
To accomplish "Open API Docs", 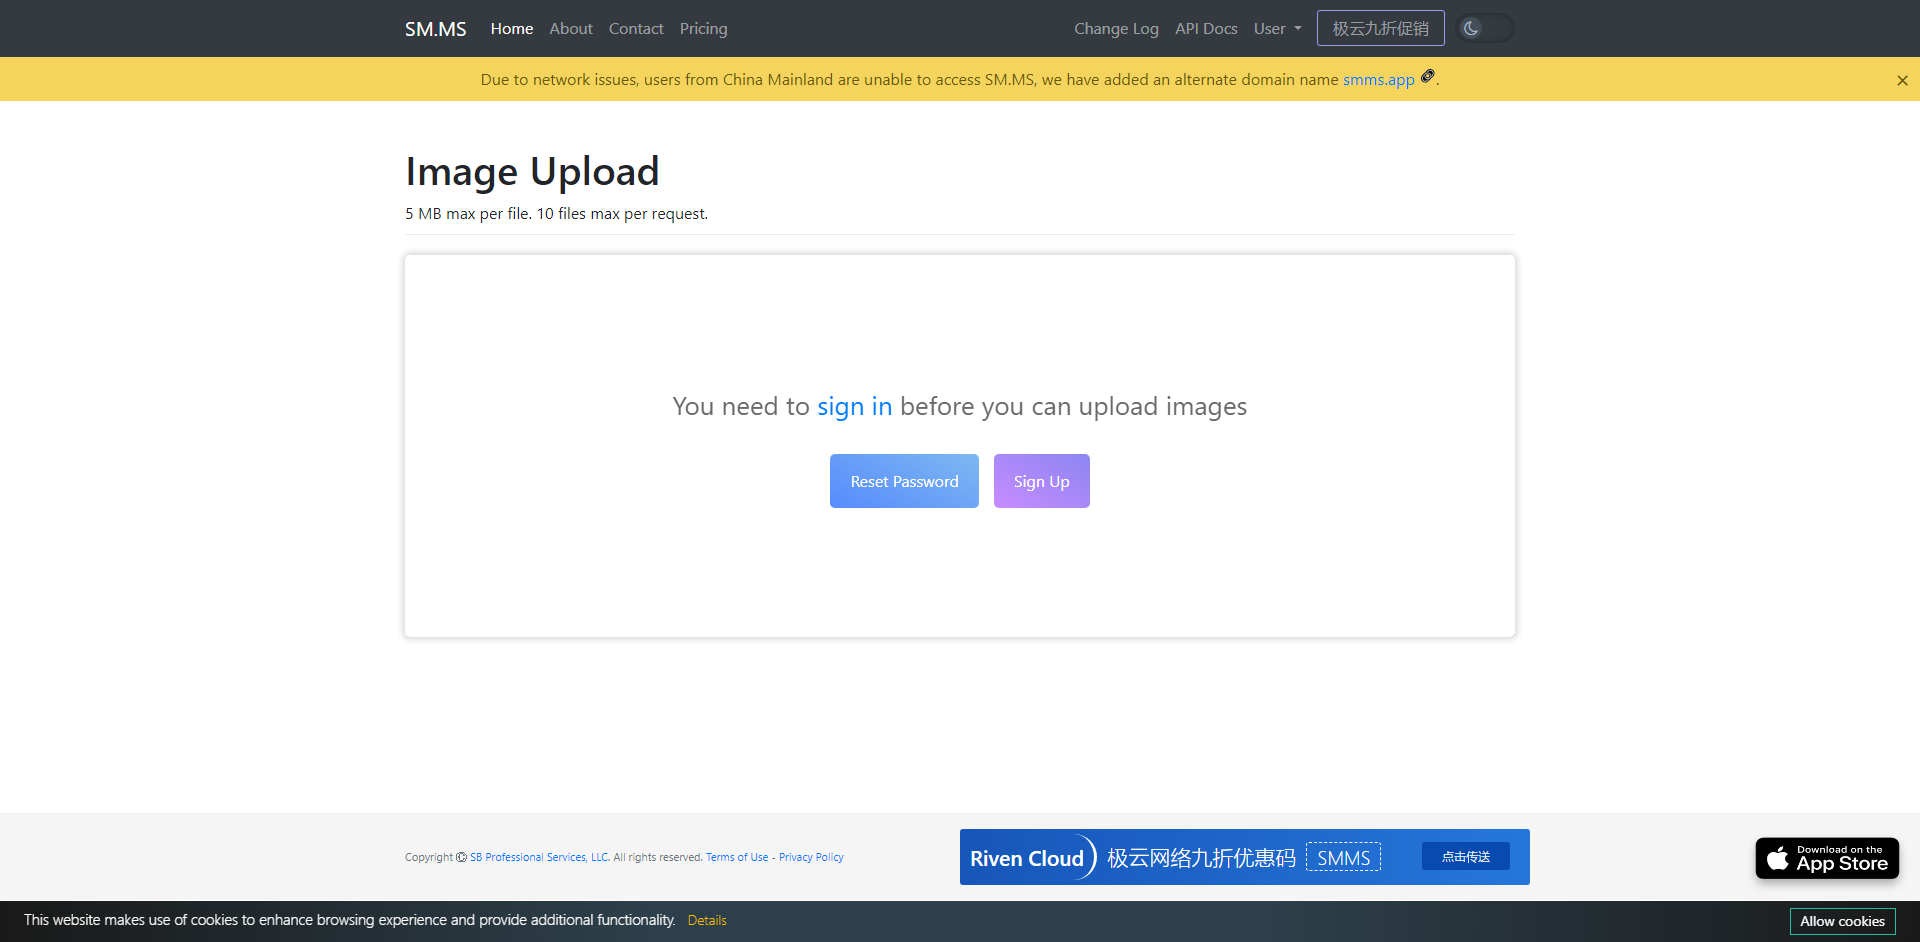I will click(1206, 29).
